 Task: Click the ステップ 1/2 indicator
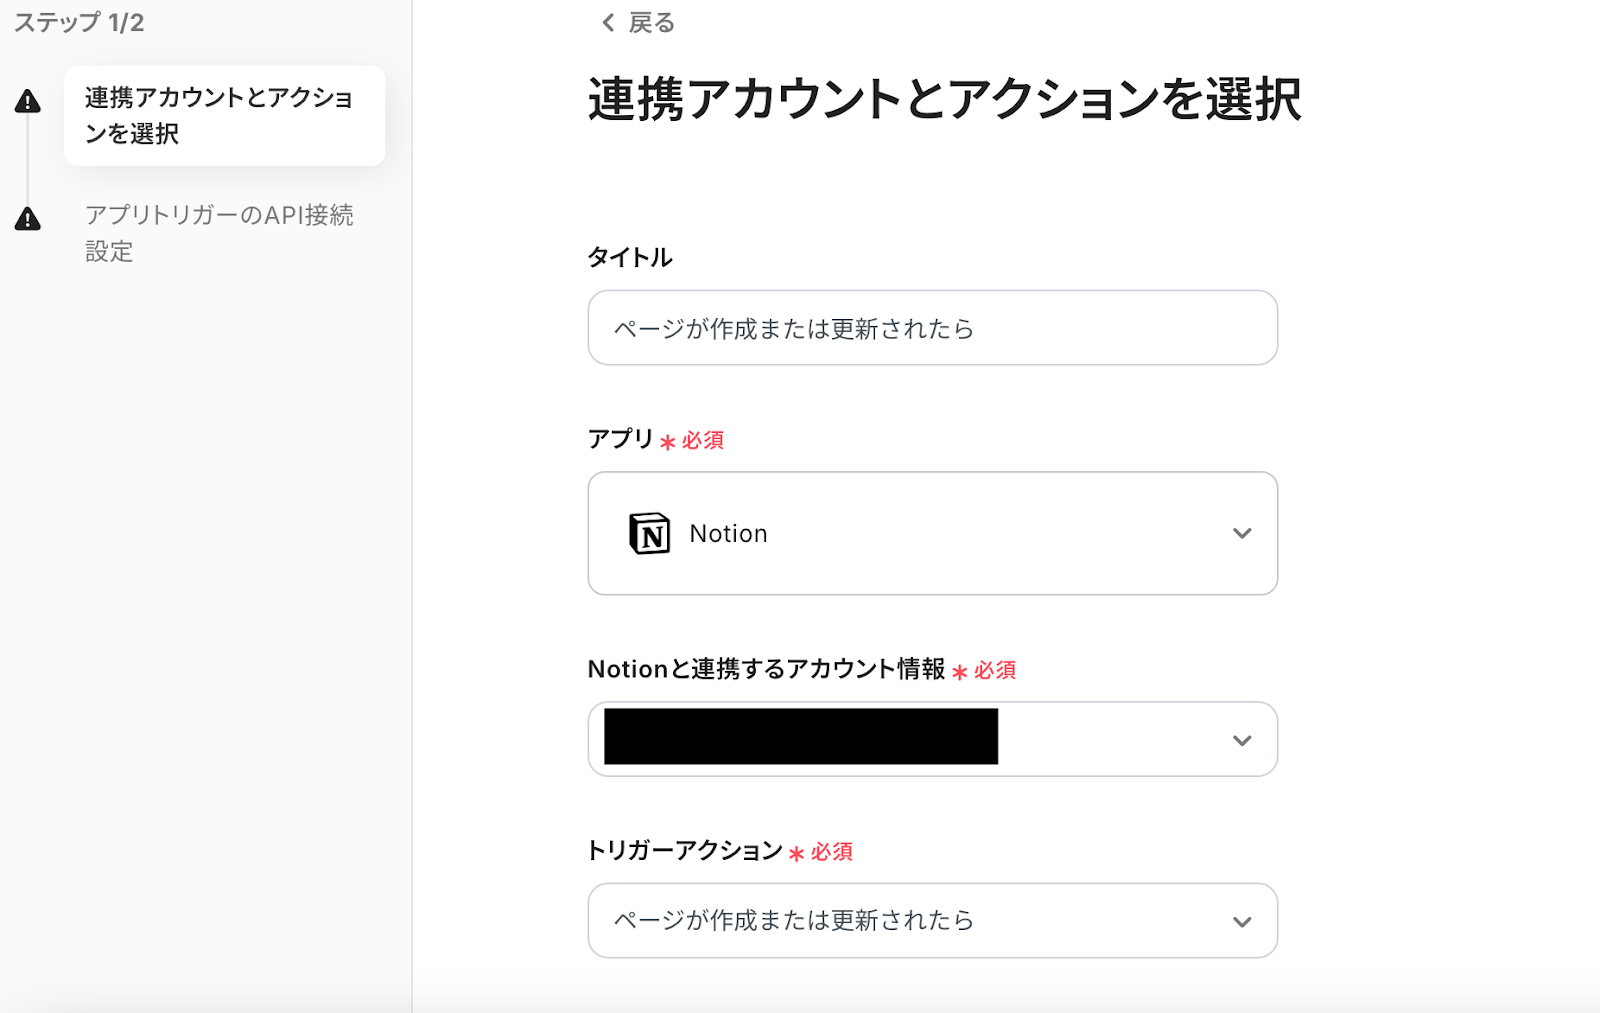click(x=79, y=23)
